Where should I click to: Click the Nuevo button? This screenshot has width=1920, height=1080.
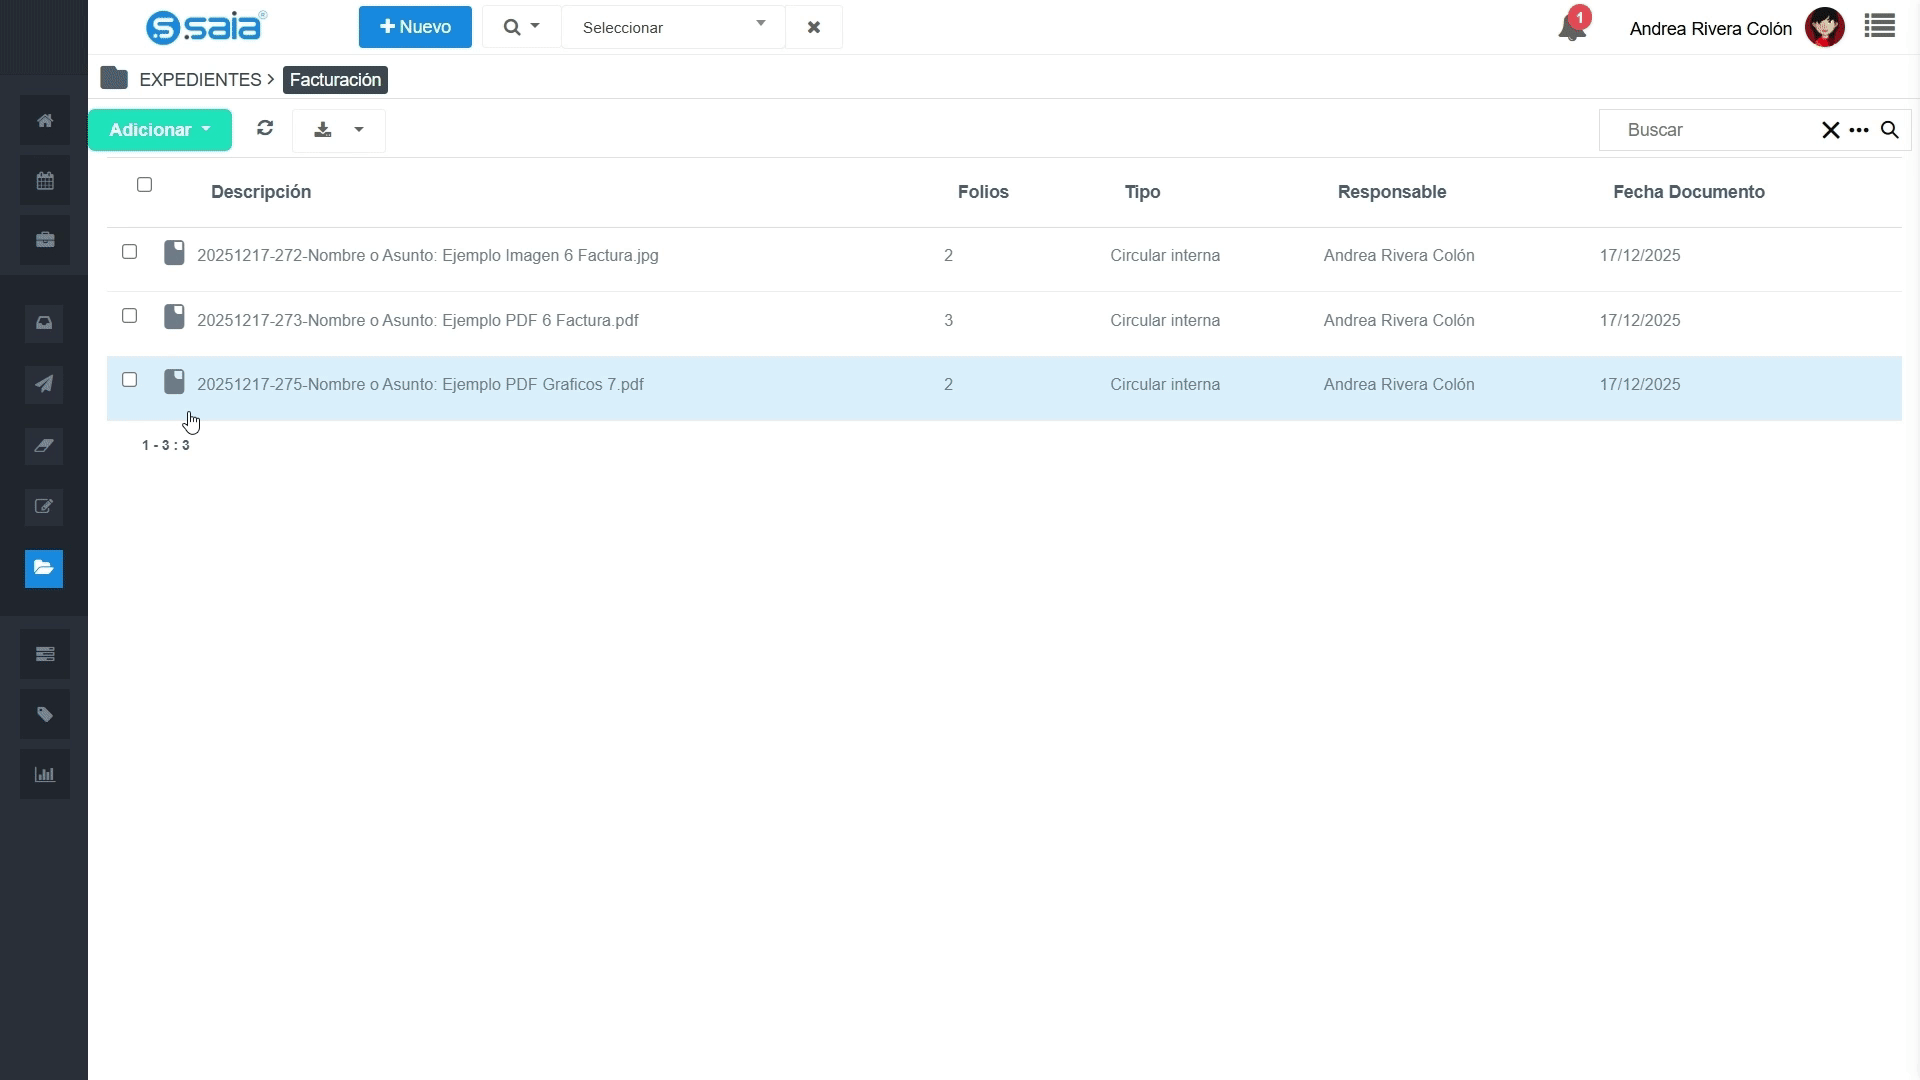[x=415, y=27]
